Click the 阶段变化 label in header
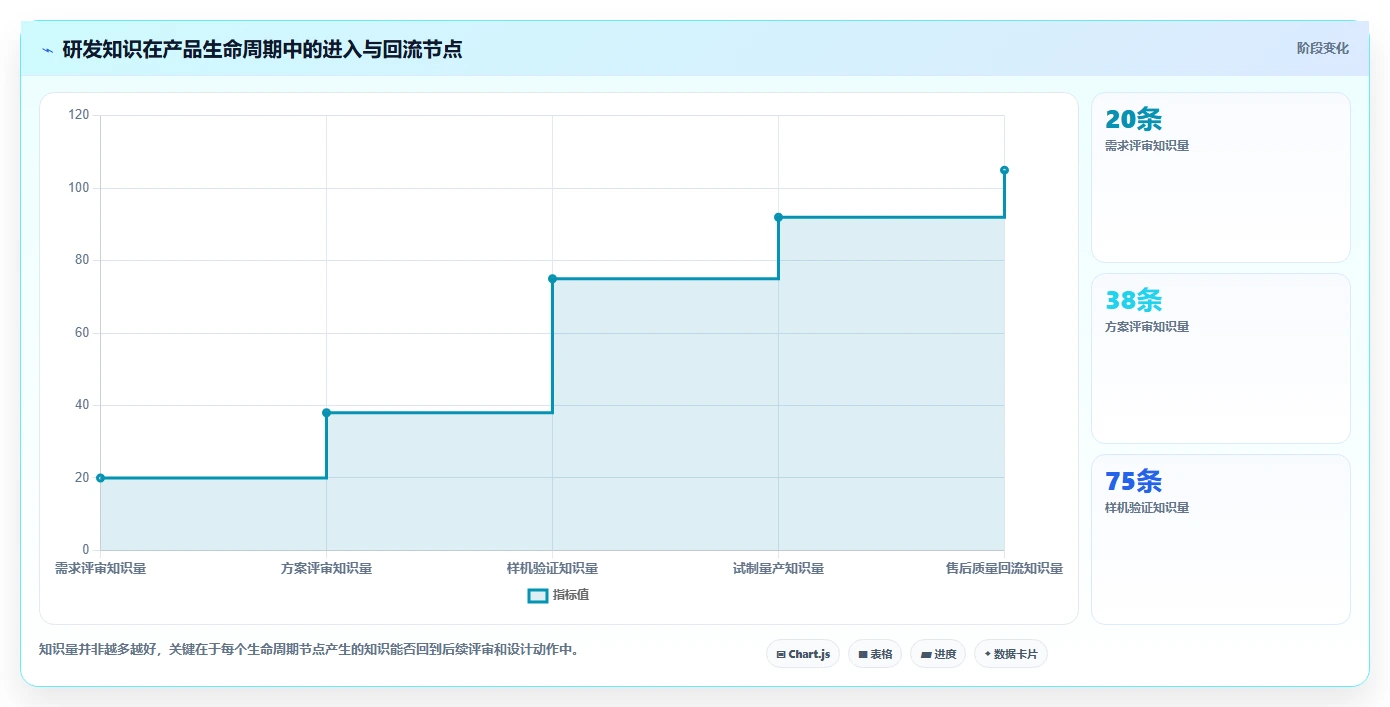 pyautogui.click(x=1323, y=48)
